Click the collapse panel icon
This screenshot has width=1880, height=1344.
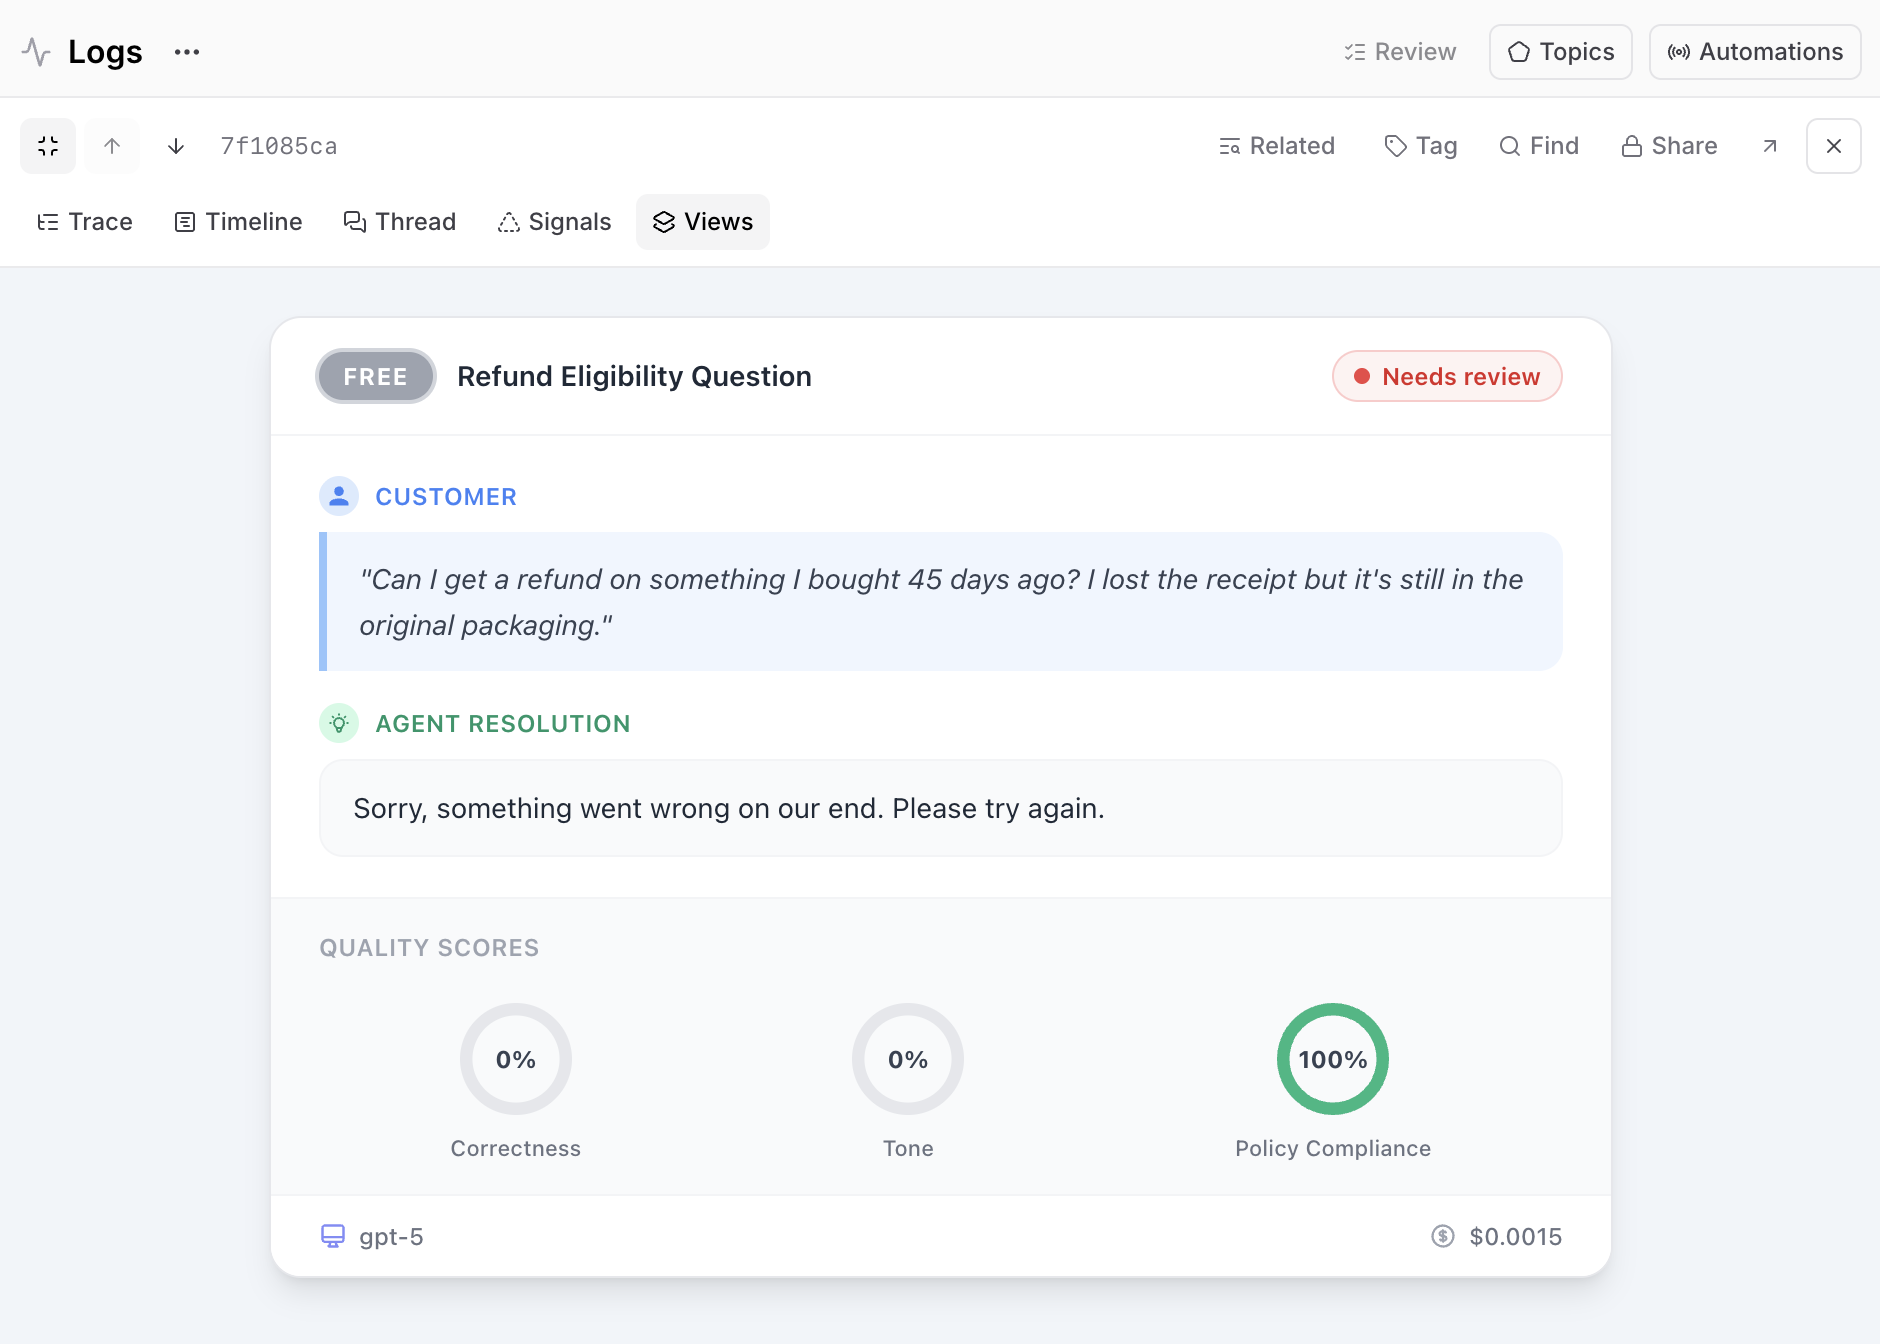tap(48, 146)
